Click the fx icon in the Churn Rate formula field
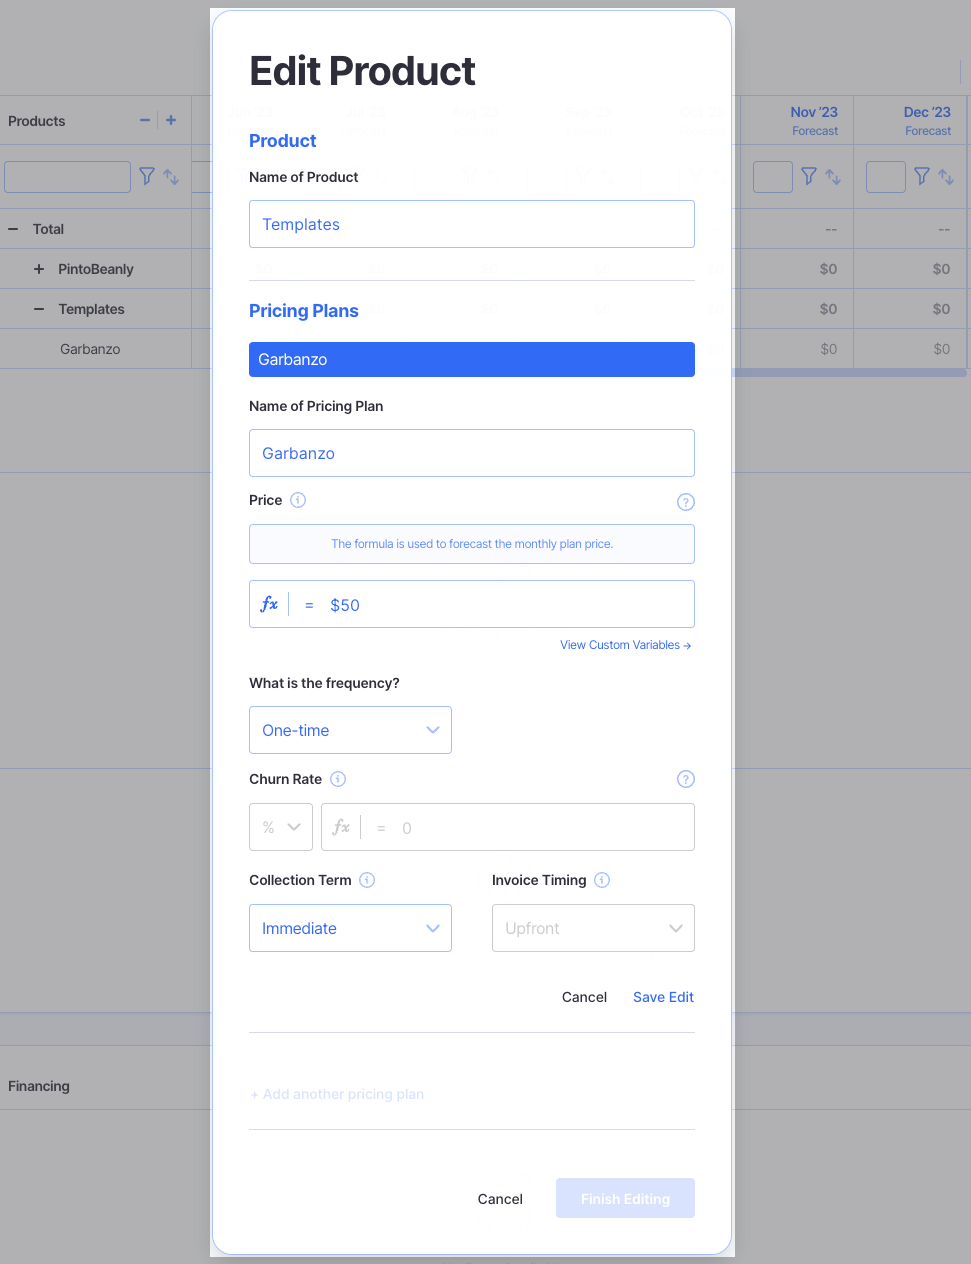 point(341,827)
